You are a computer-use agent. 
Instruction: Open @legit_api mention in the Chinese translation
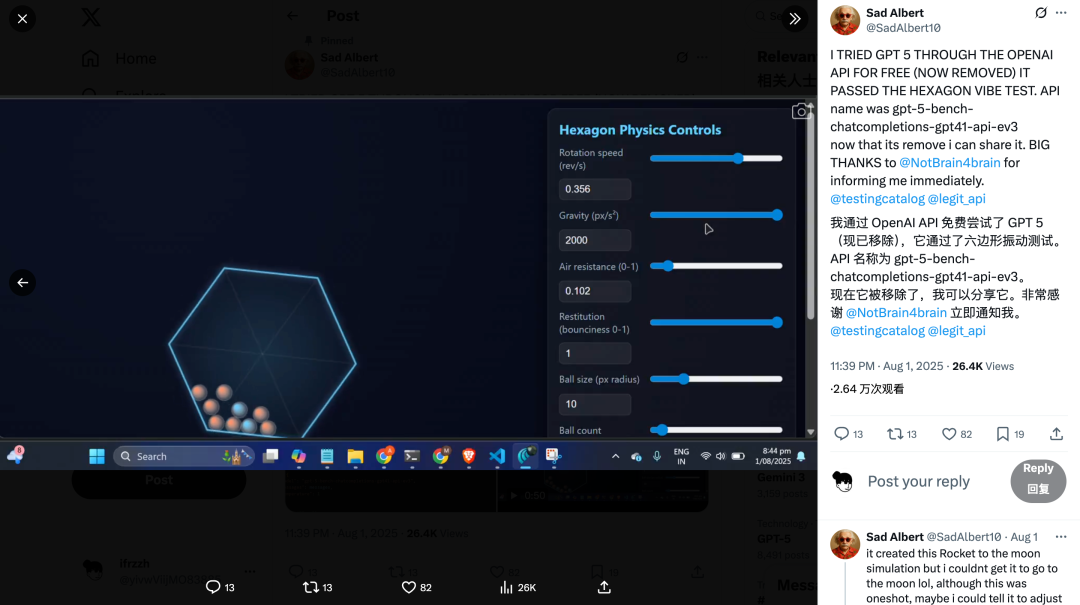coord(957,331)
